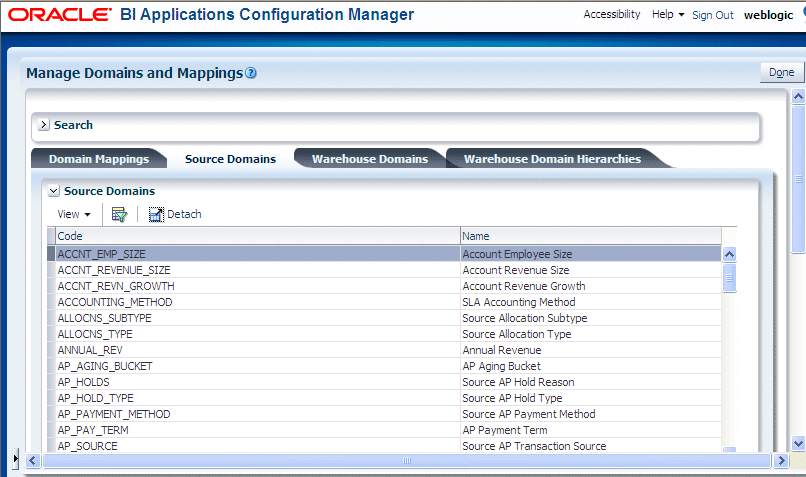Click the Detach table icon

[156, 214]
